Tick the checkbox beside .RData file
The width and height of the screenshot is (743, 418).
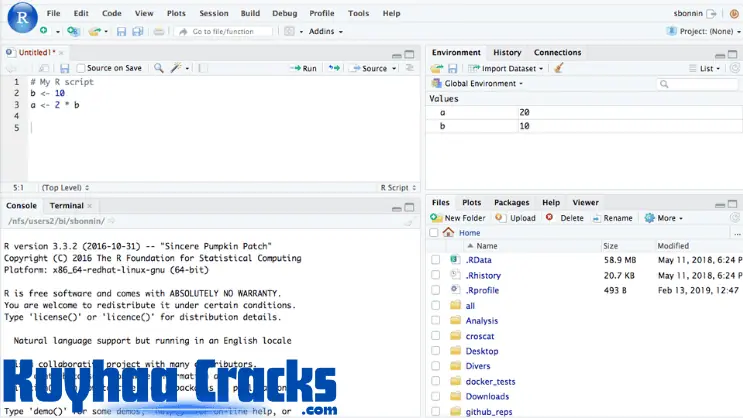[x=436, y=260]
